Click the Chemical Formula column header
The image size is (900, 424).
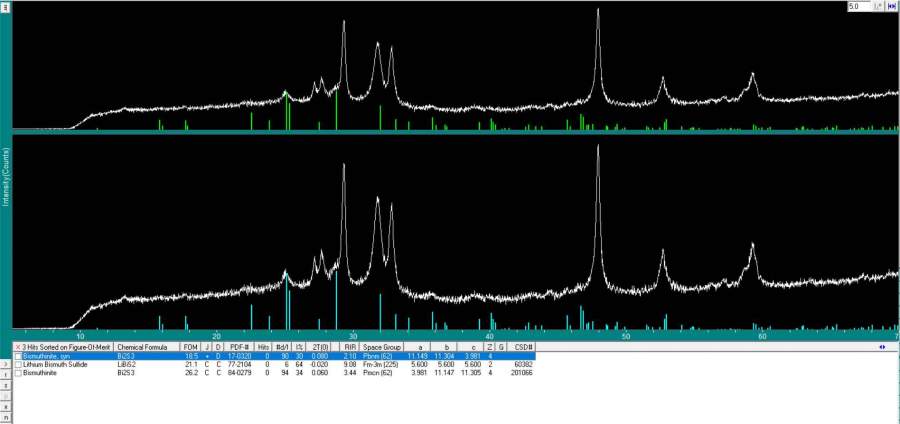(x=146, y=346)
